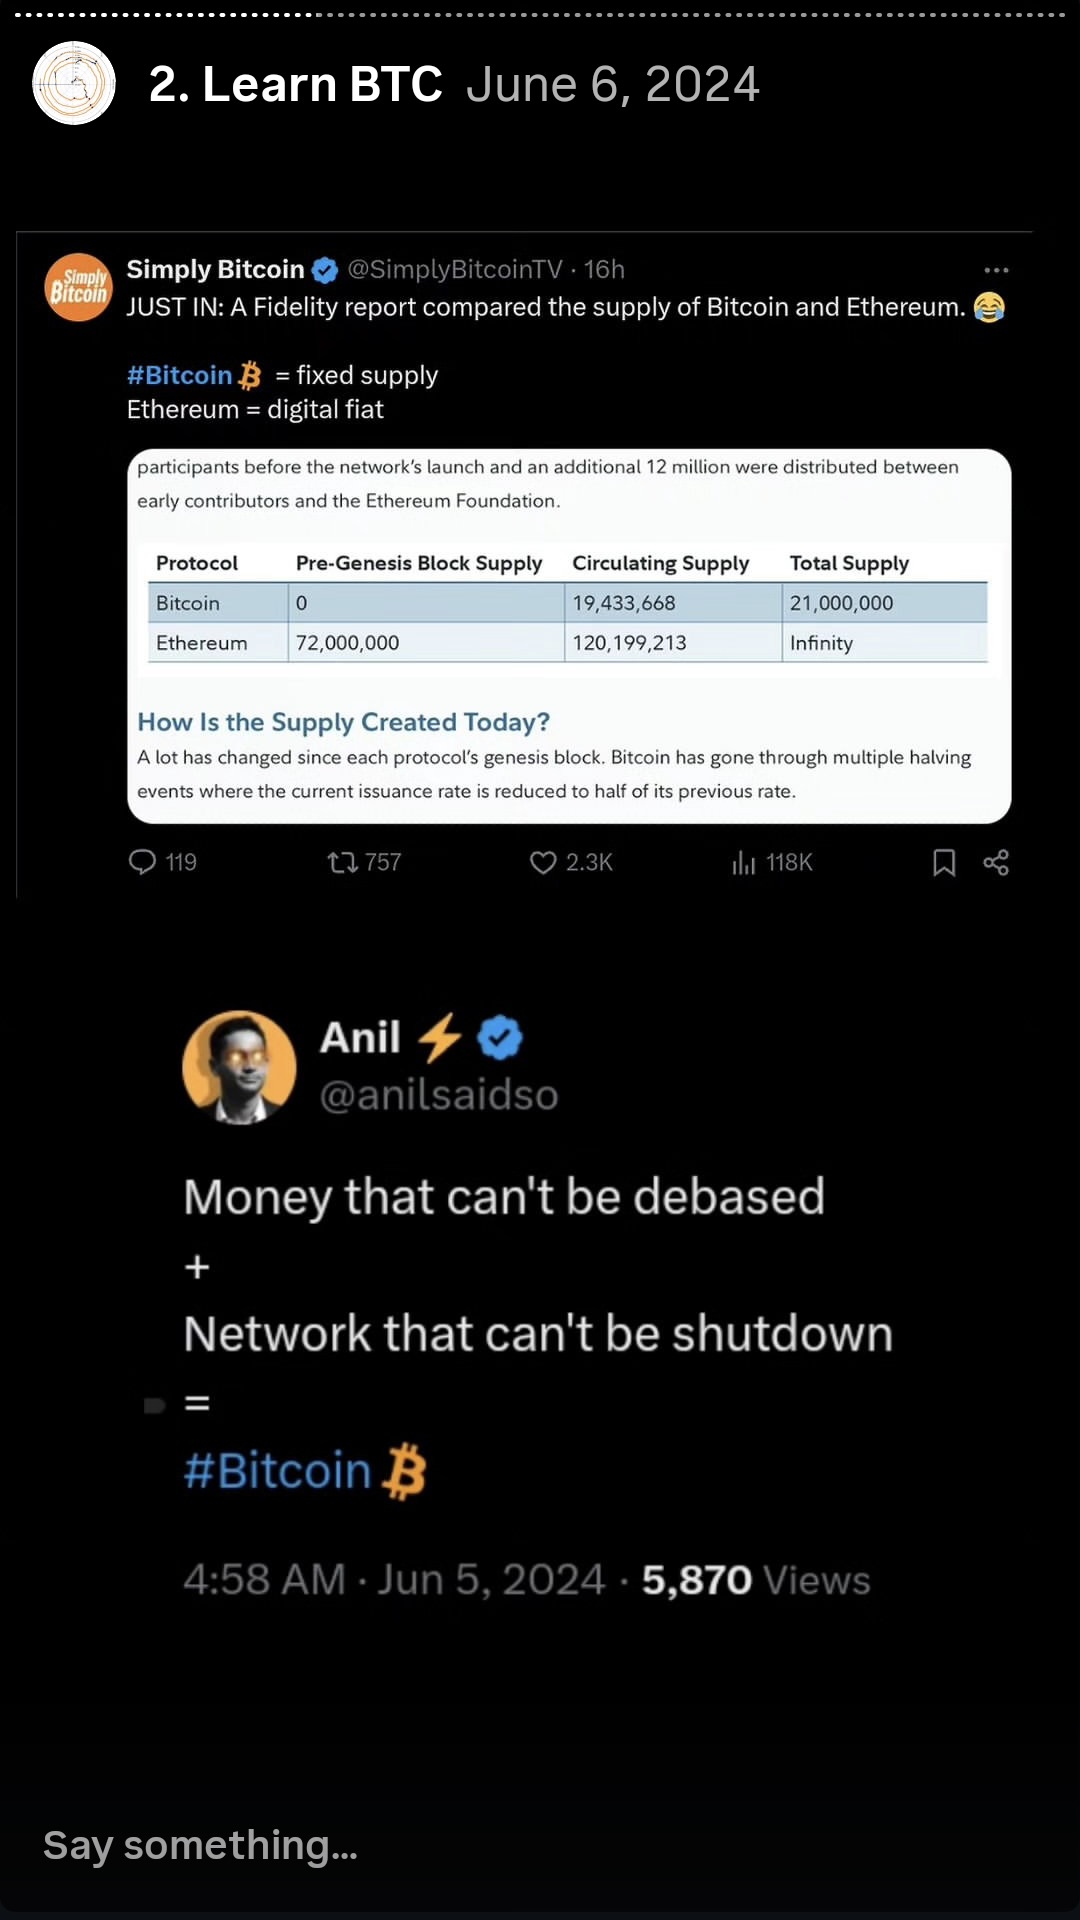
Task: Tap the story progress bar at top
Action: click(x=540, y=15)
